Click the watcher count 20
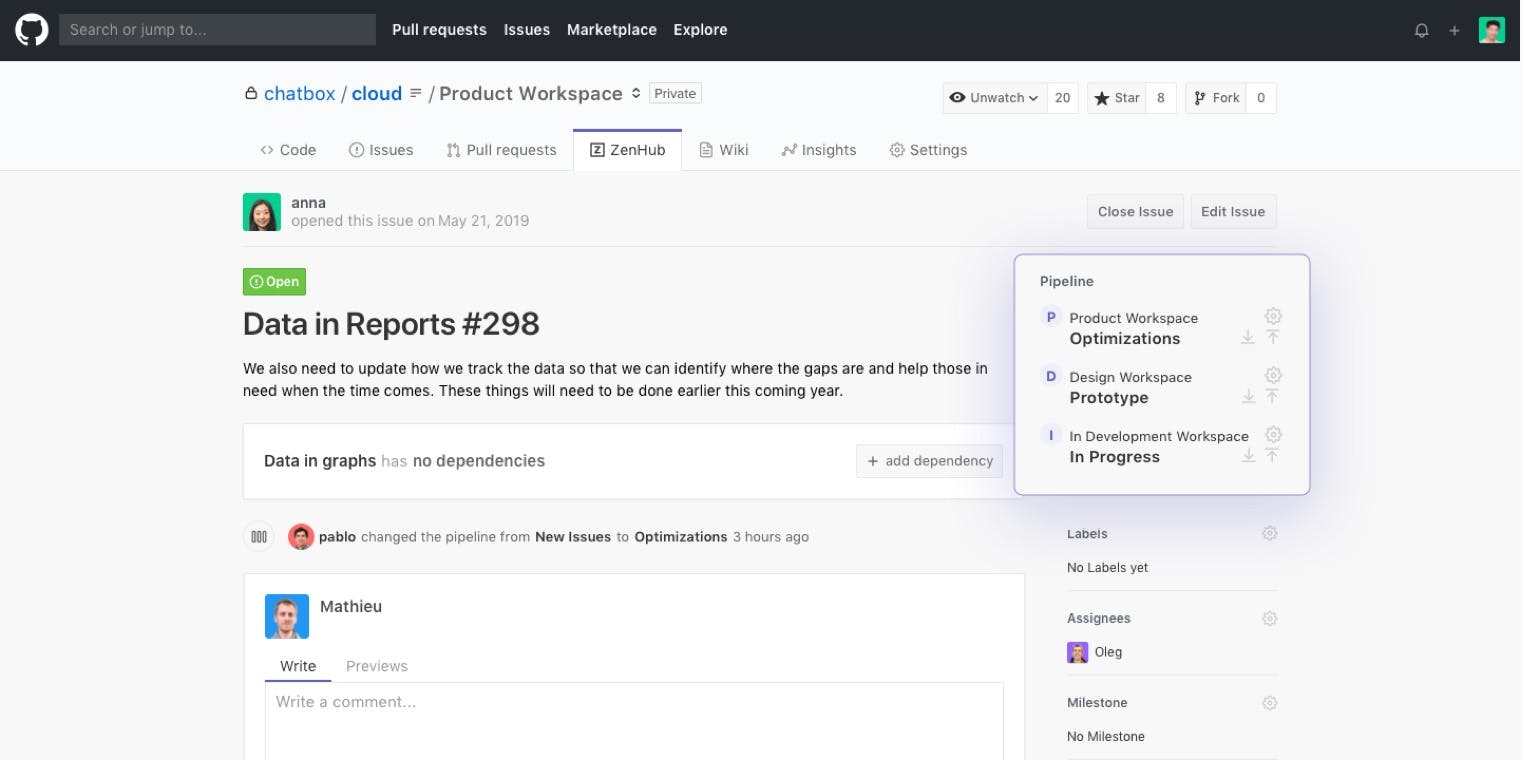 pyautogui.click(x=1063, y=98)
